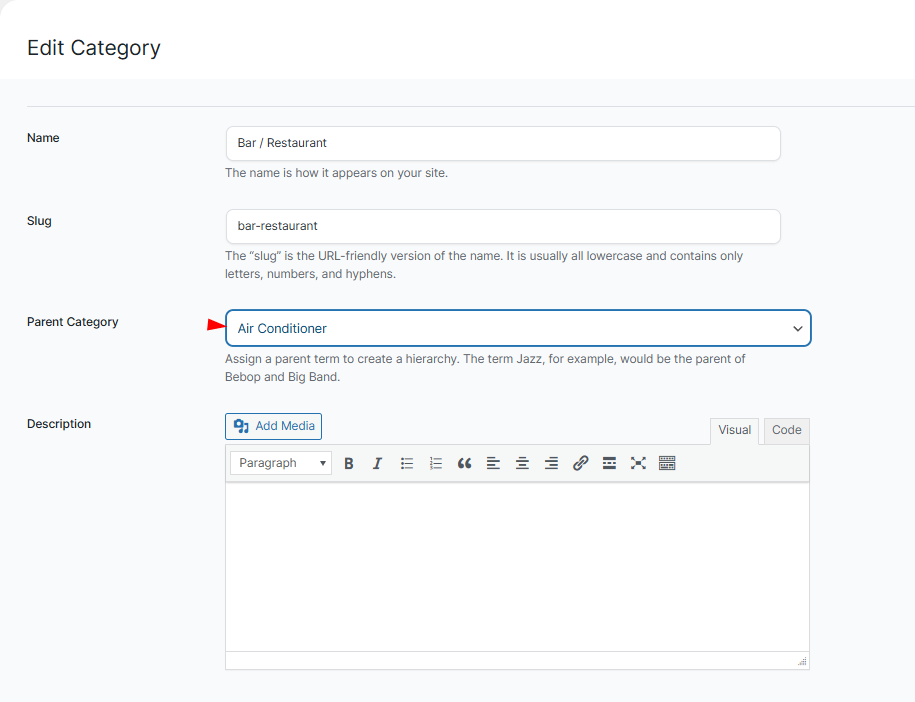
Task: Align text right
Action: pyautogui.click(x=551, y=463)
